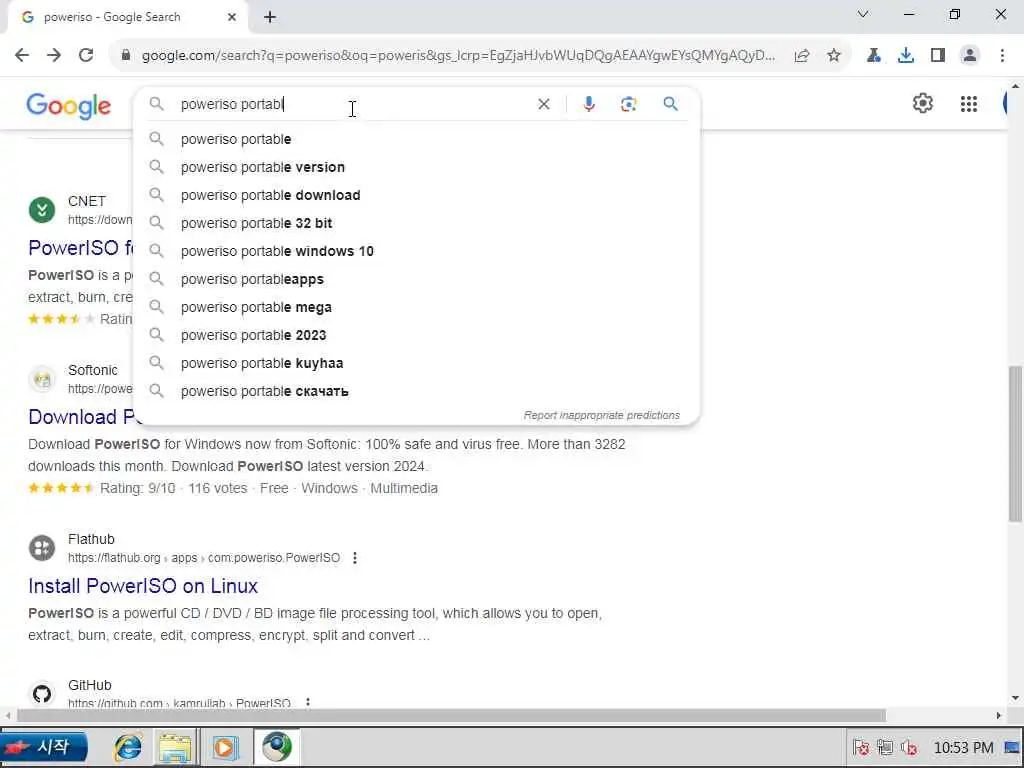Clear the search box with the X
Viewport: 1024px width, 768px height.
543,104
